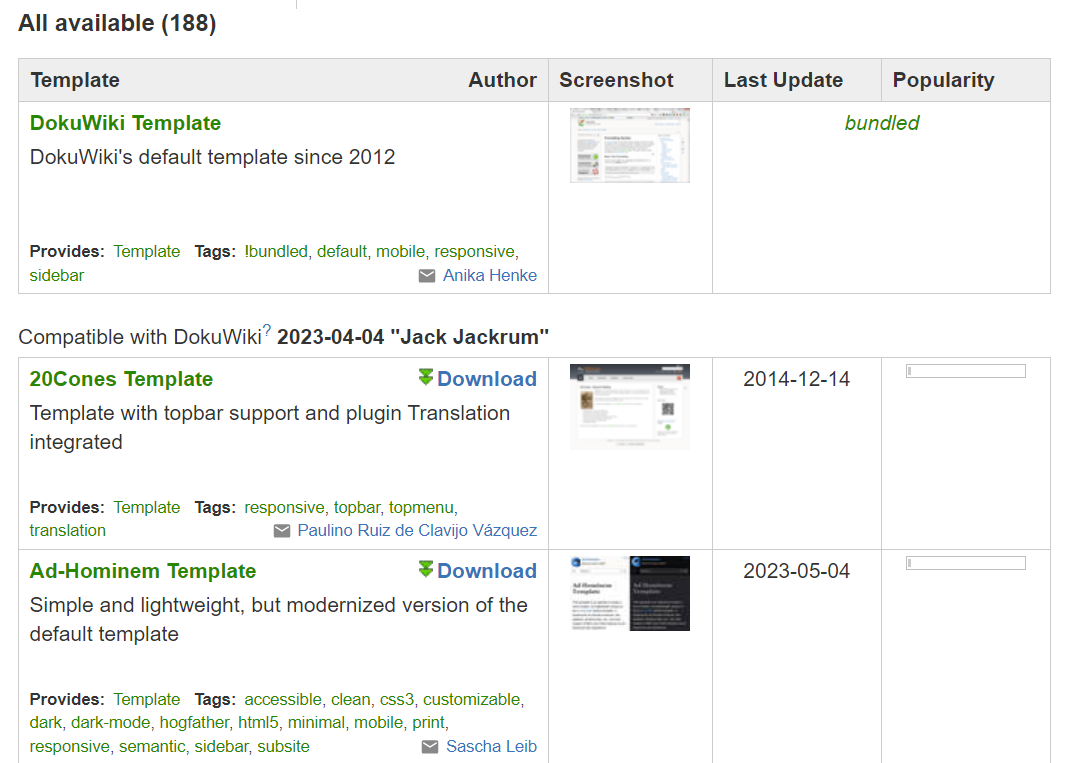Open the 20Cones Template screenshot thumbnail

point(630,406)
